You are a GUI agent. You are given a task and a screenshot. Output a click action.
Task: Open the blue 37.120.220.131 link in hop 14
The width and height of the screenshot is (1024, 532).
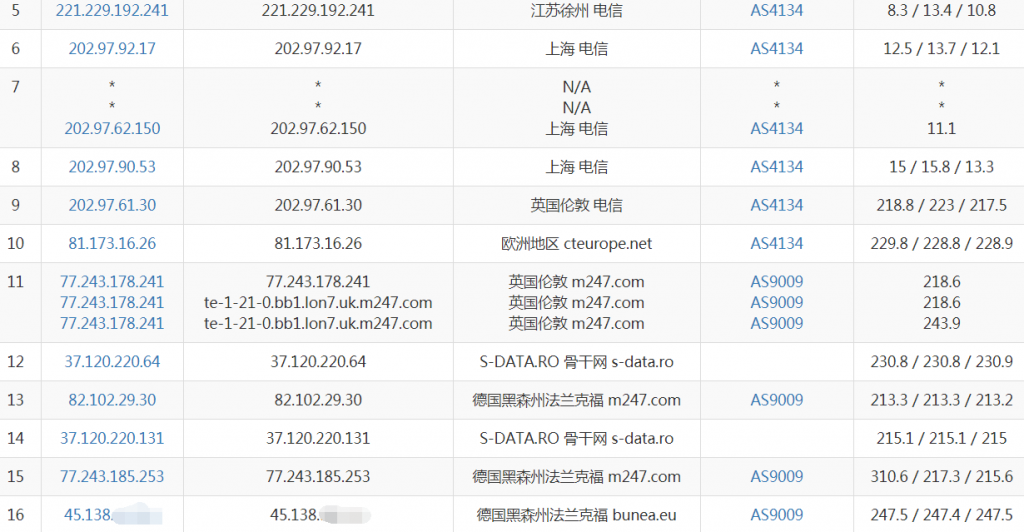click(112, 438)
